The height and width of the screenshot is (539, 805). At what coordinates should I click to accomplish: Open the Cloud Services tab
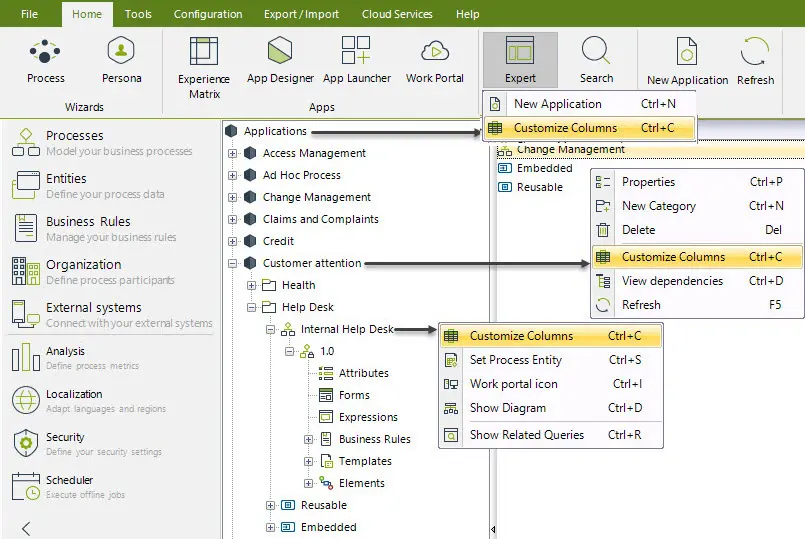(x=397, y=14)
